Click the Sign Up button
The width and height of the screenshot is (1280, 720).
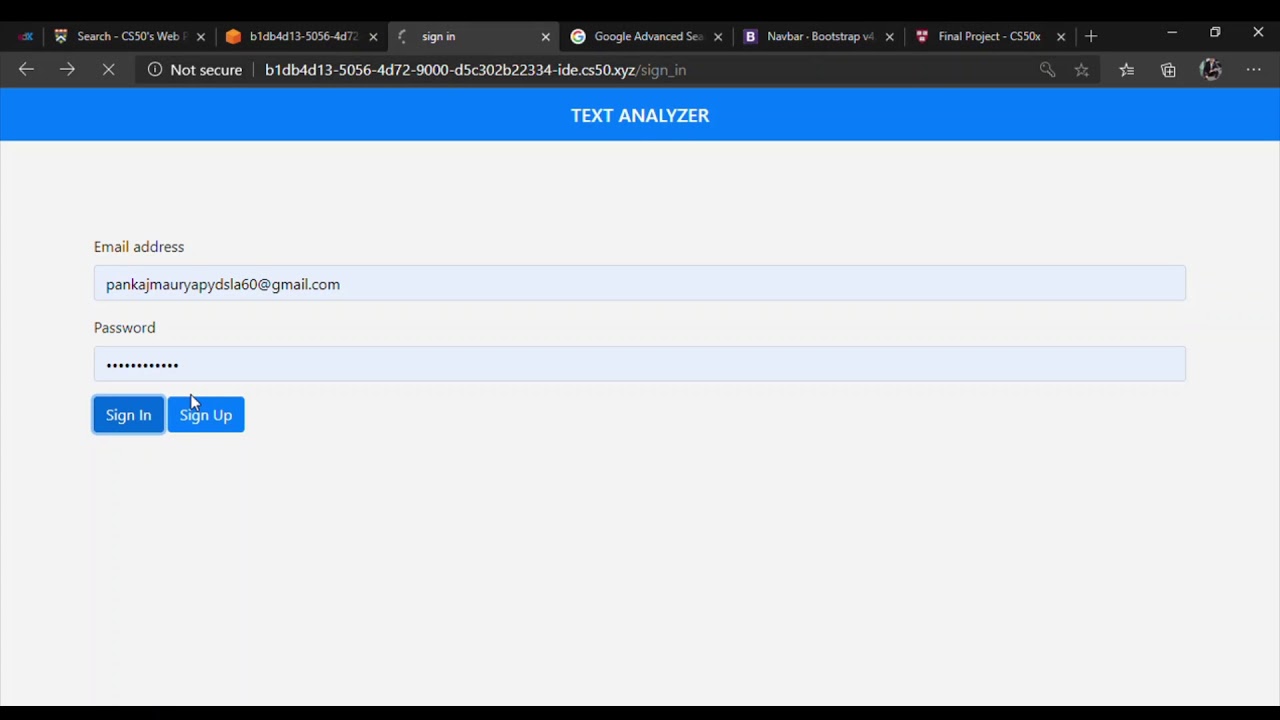click(206, 415)
